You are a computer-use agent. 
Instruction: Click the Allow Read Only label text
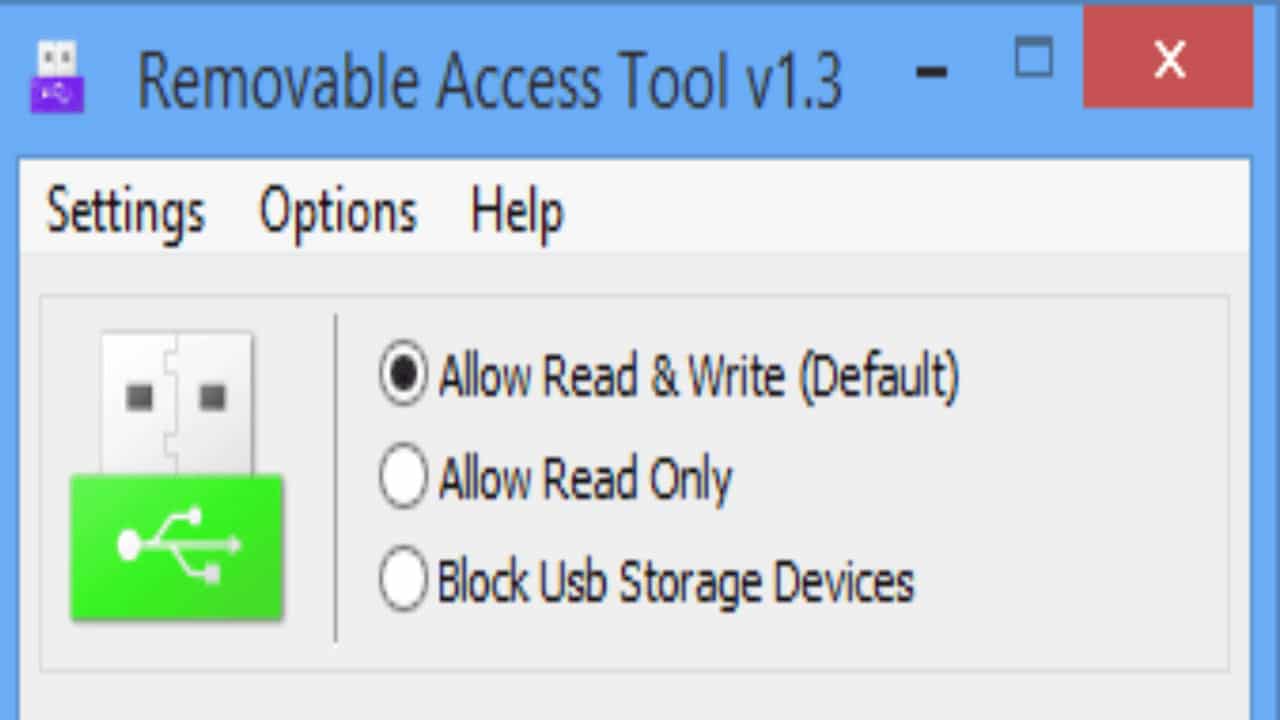tap(585, 478)
